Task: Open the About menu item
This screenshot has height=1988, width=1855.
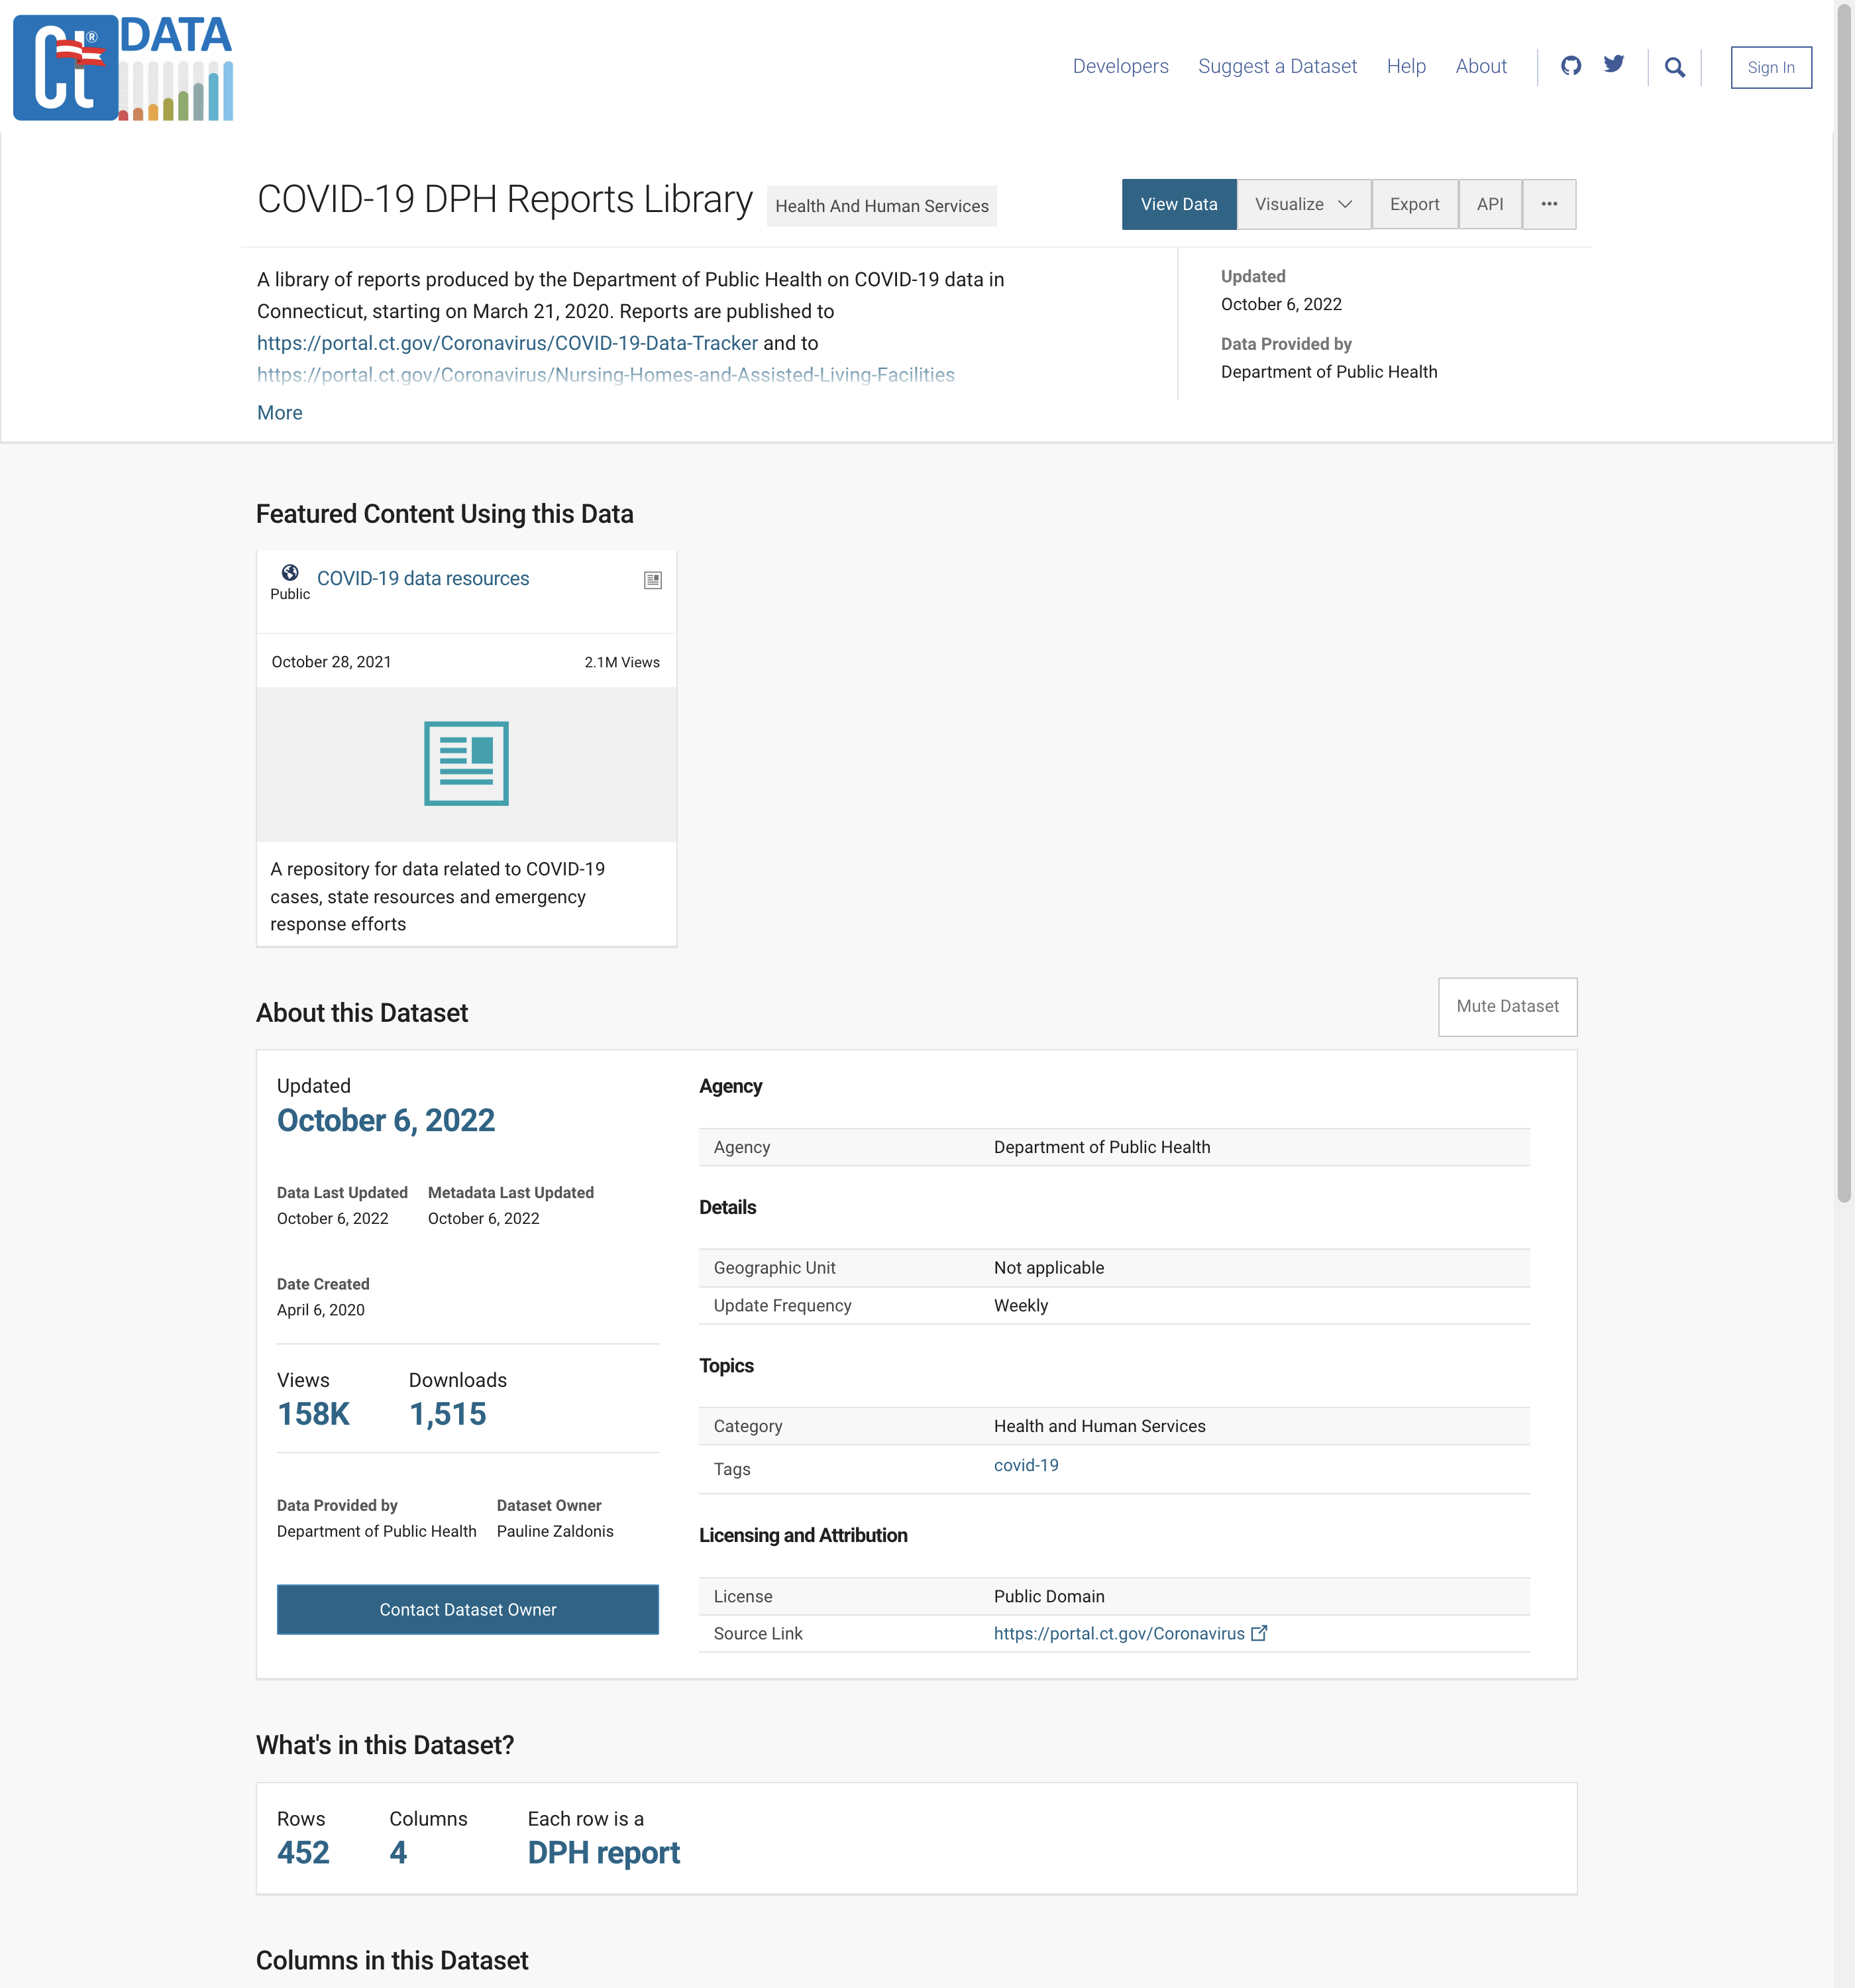Action: click(1480, 67)
